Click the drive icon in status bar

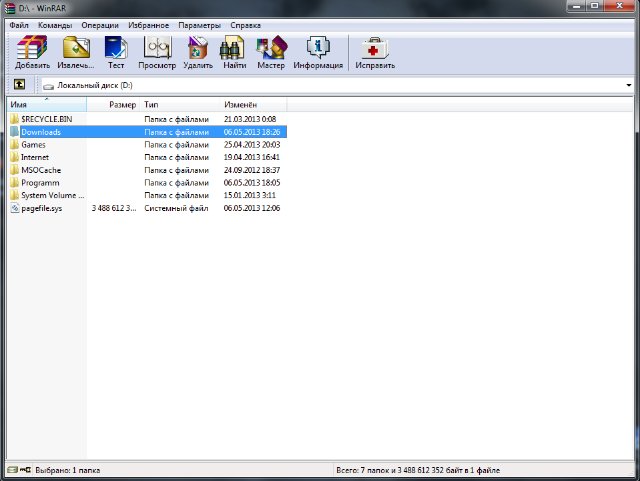[x=13, y=470]
